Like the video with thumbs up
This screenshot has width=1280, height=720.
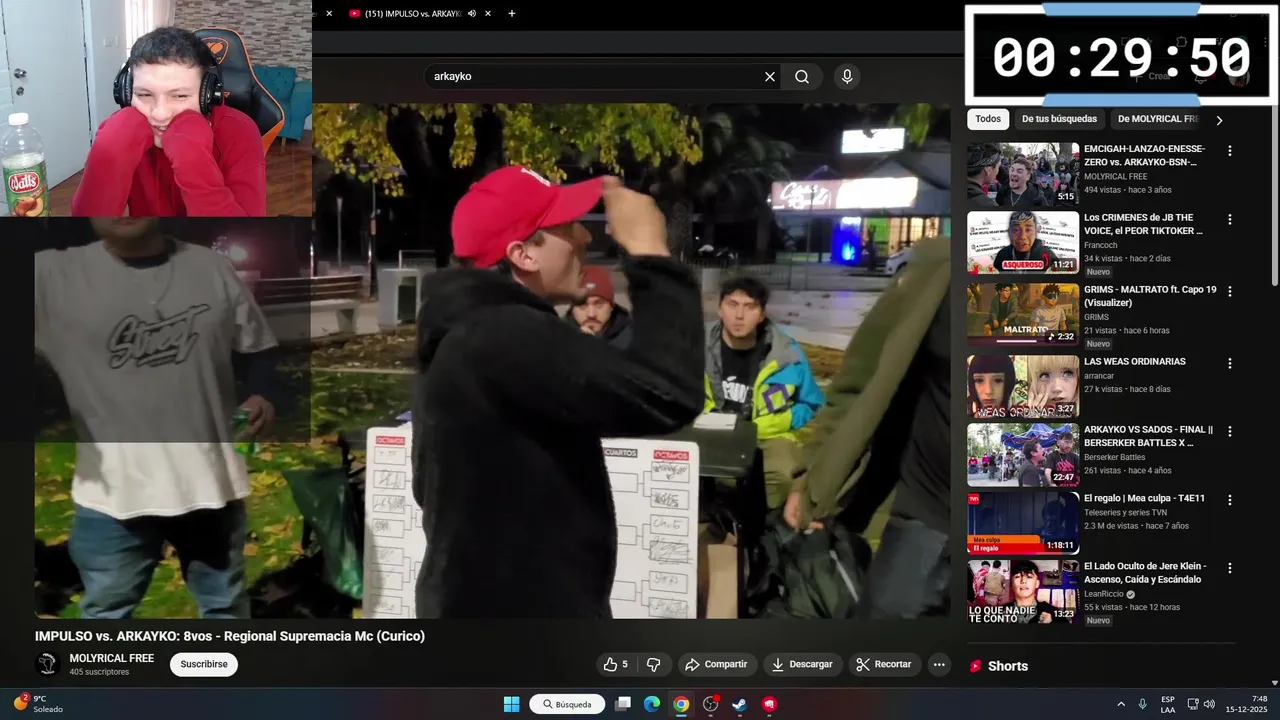615,664
